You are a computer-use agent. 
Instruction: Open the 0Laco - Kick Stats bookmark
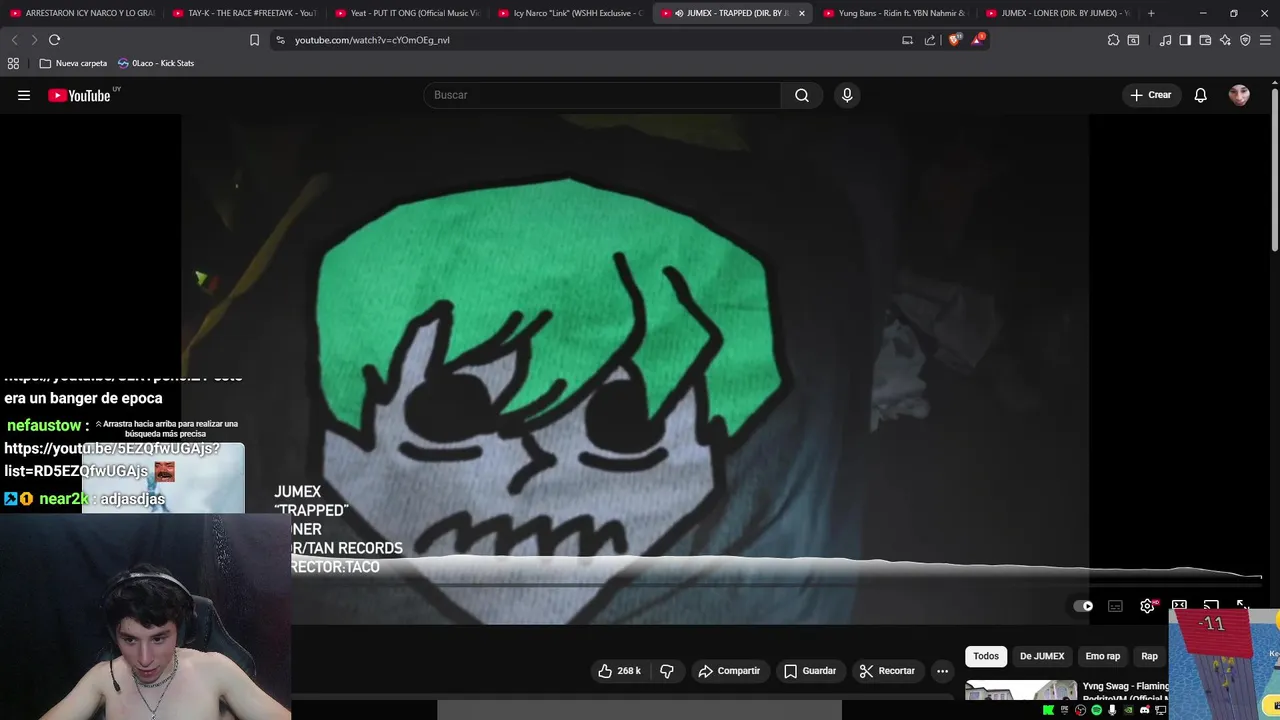[156, 63]
